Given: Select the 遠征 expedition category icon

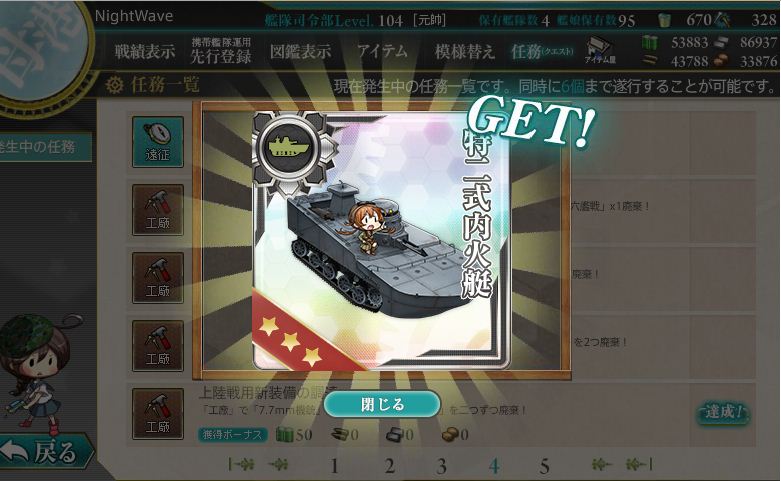Looking at the screenshot, I should point(158,142).
